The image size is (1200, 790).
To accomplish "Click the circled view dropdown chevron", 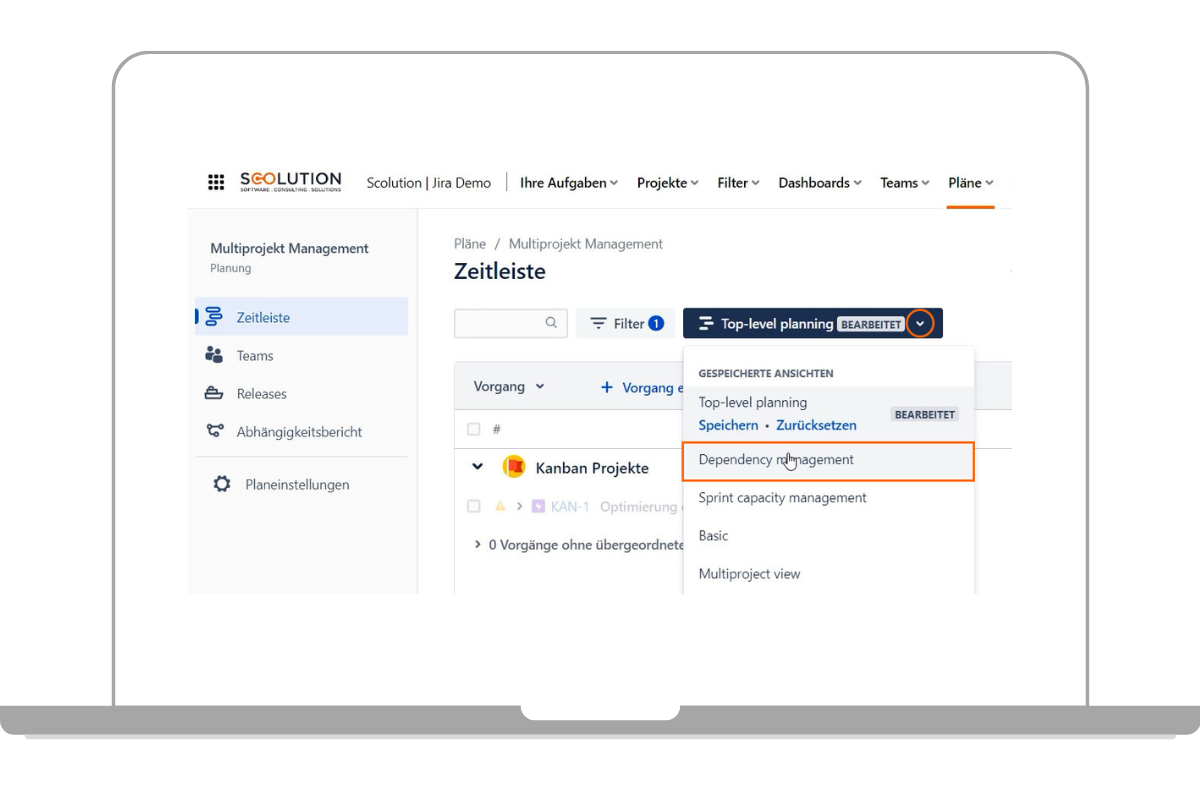I will coord(920,323).
